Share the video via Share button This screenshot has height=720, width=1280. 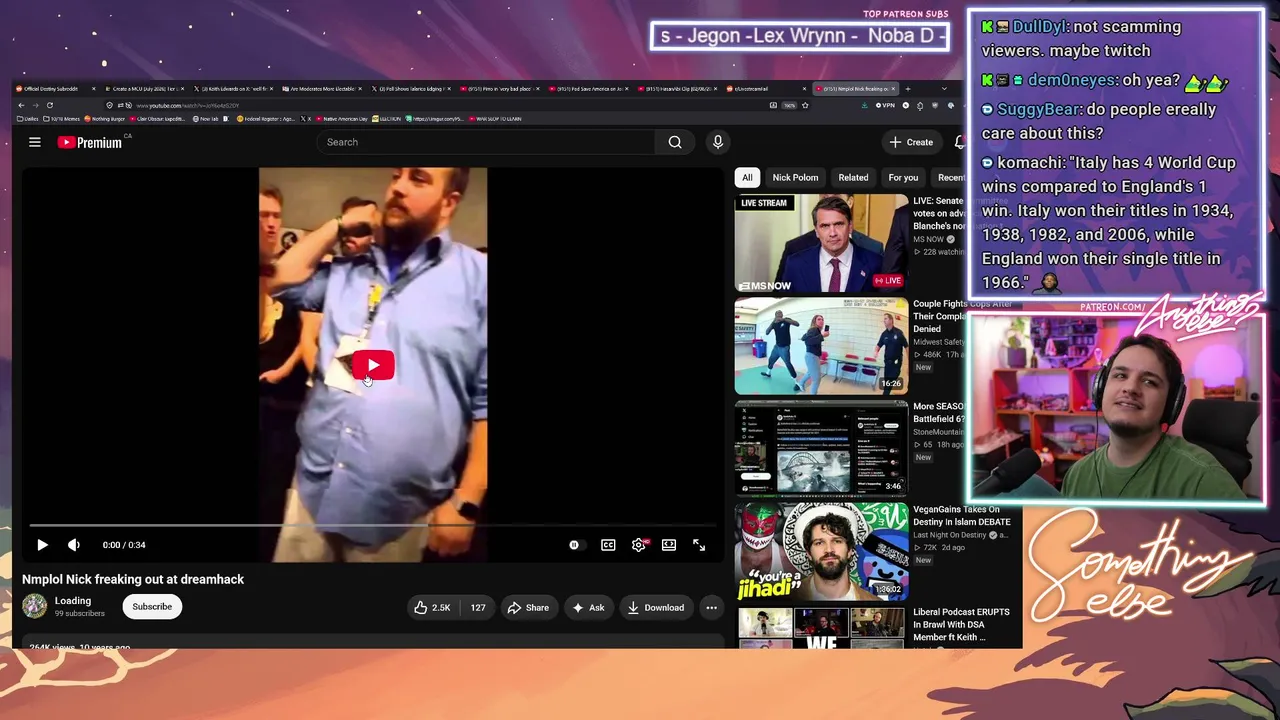[528, 607]
